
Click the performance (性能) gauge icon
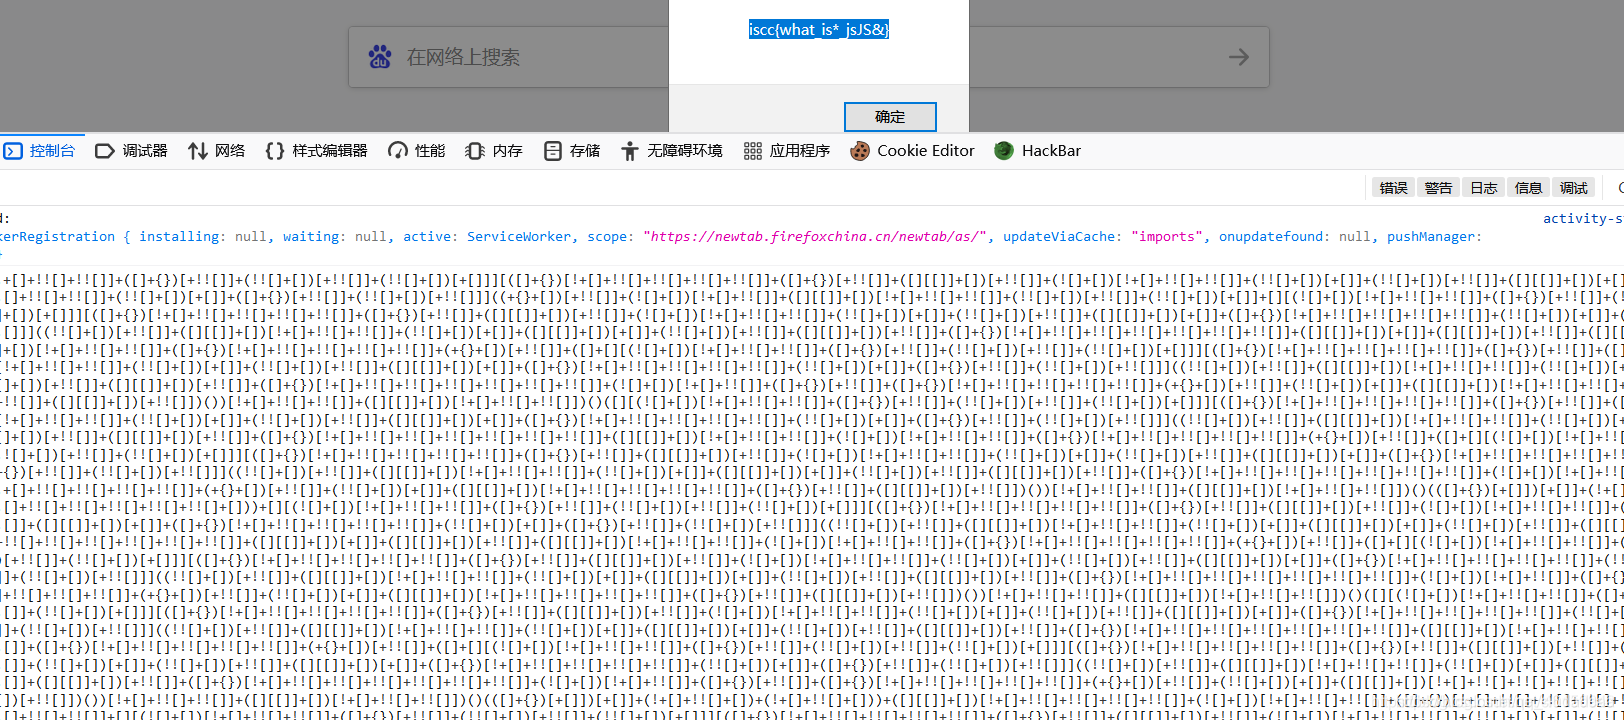(398, 151)
